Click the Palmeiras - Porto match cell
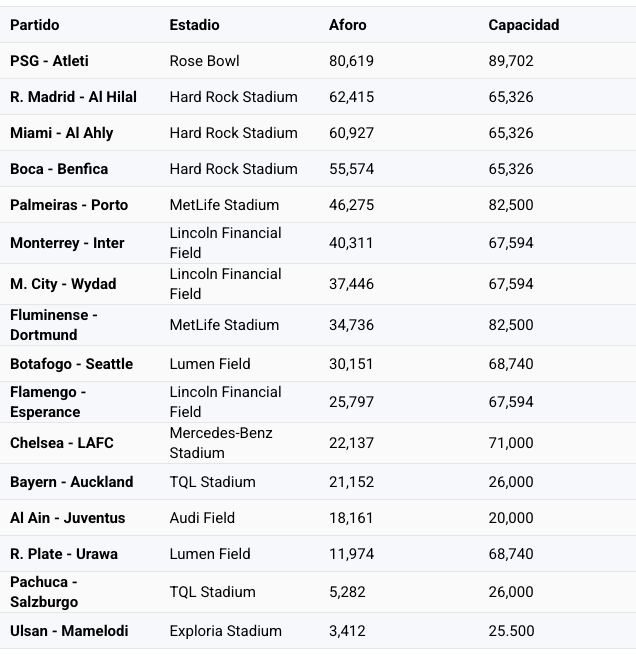Screen dimensions: 636x654 coord(69,205)
